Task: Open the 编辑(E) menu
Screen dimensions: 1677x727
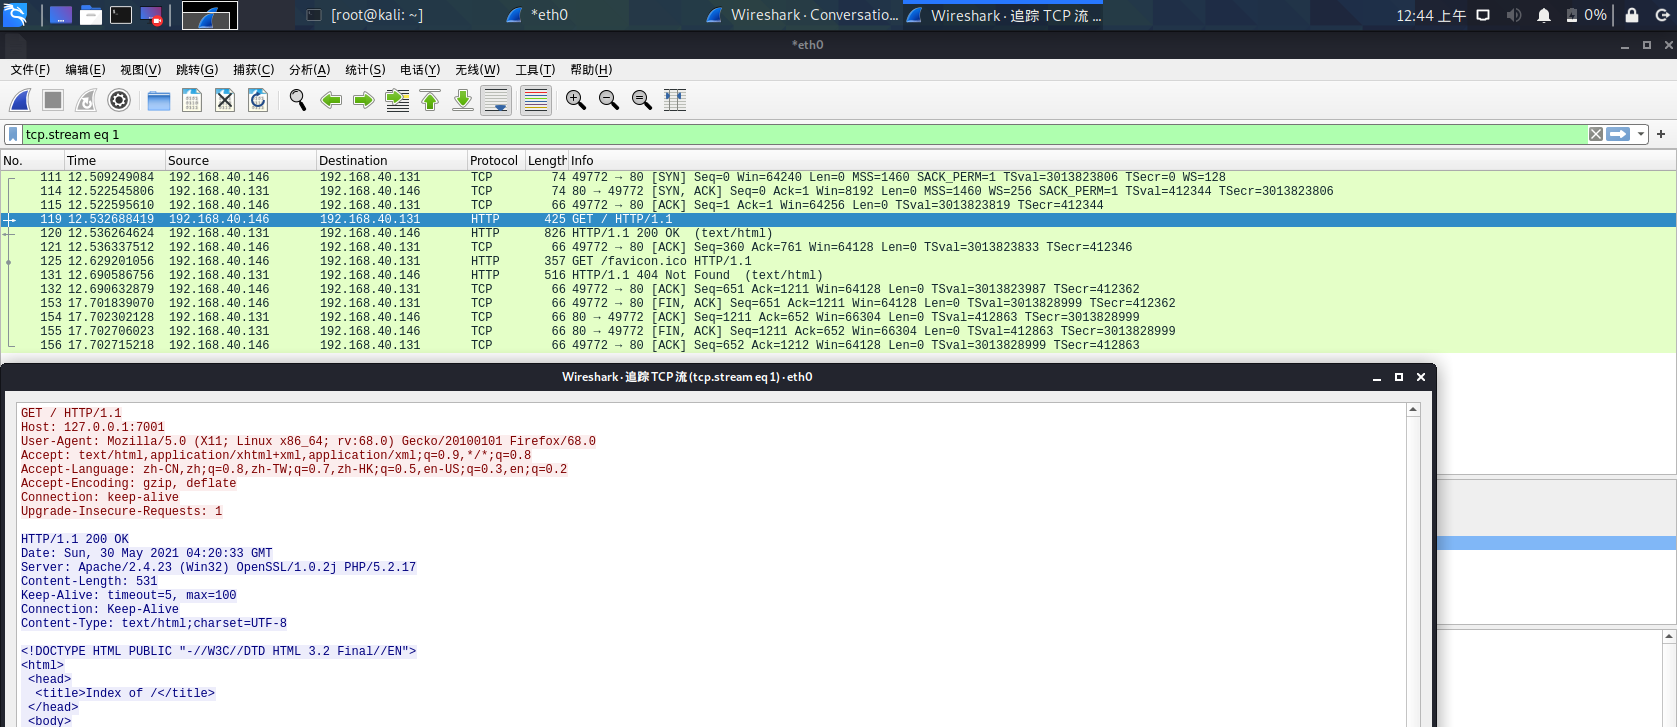Action: coord(85,70)
